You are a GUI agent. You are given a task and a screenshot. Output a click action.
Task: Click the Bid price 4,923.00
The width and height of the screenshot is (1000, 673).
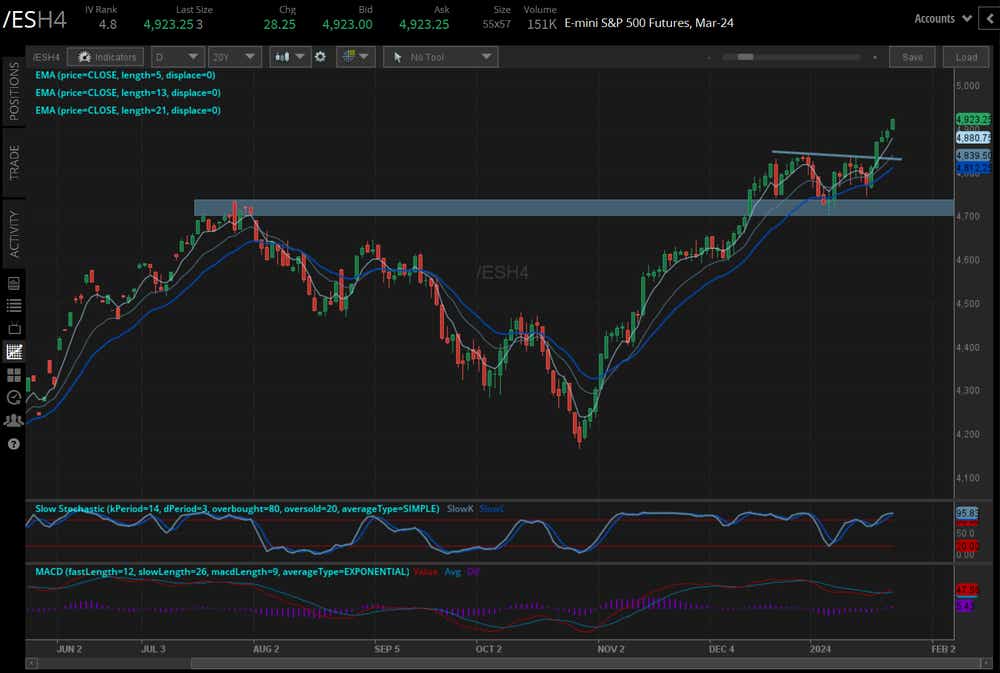pyautogui.click(x=347, y=24)
